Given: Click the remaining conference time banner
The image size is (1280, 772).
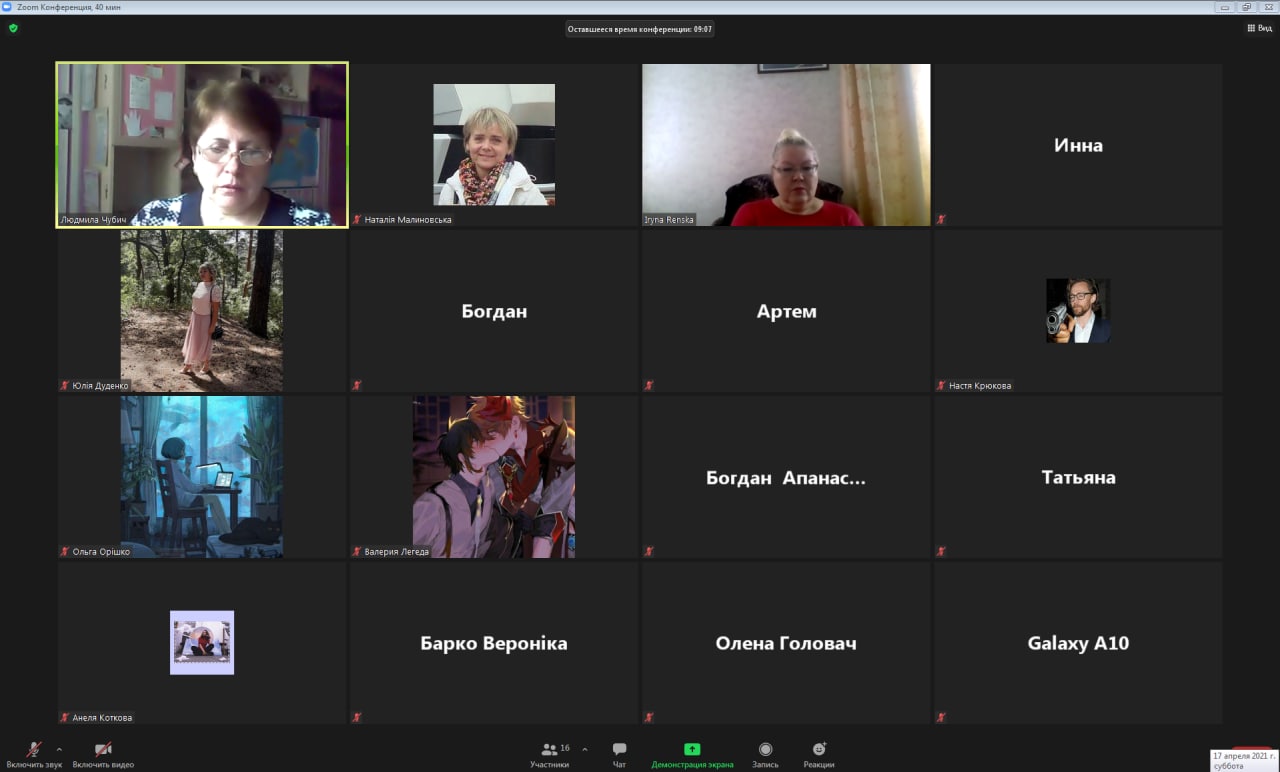Looking at the screenshot, I should (640, 29).
